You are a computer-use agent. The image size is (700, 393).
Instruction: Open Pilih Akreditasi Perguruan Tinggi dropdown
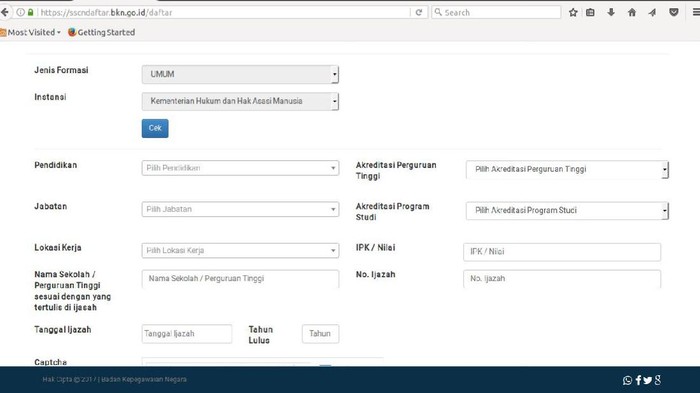(x=567, y=169)
